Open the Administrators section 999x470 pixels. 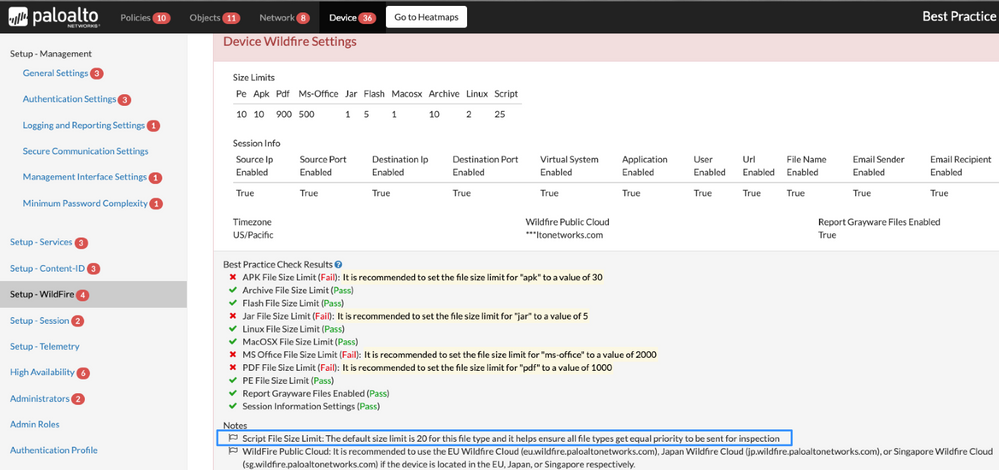(x=40, y=399)
